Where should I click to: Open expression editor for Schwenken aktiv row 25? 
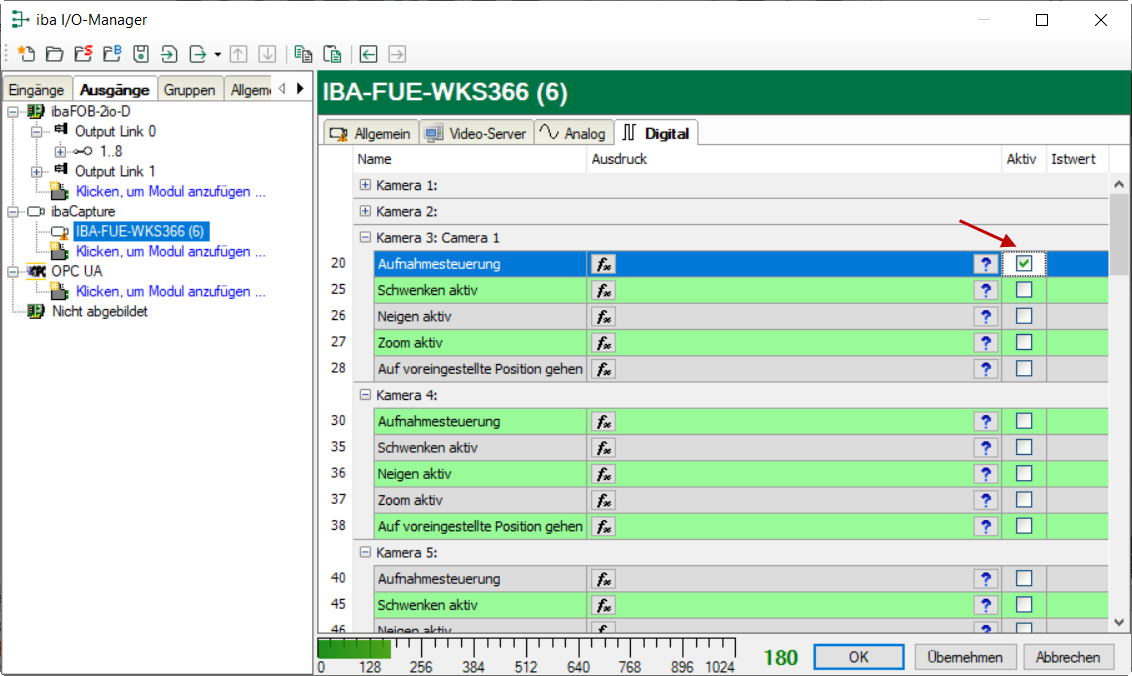(603, 290)
